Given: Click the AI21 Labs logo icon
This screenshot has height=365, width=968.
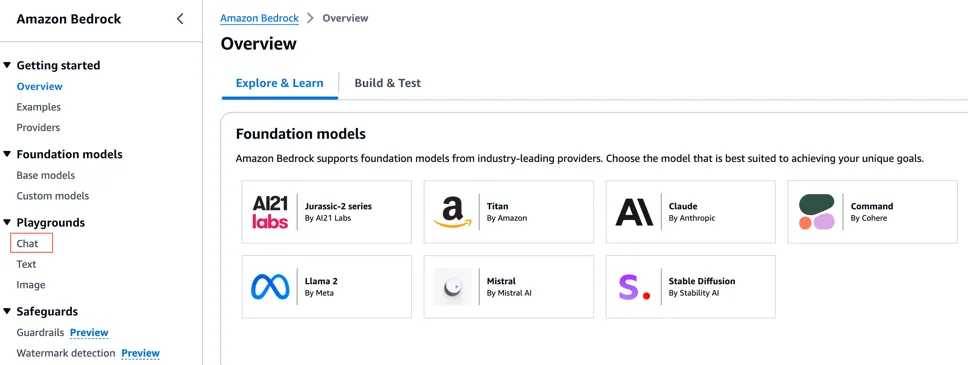Looking at the screenshot, I should [270, 212].
